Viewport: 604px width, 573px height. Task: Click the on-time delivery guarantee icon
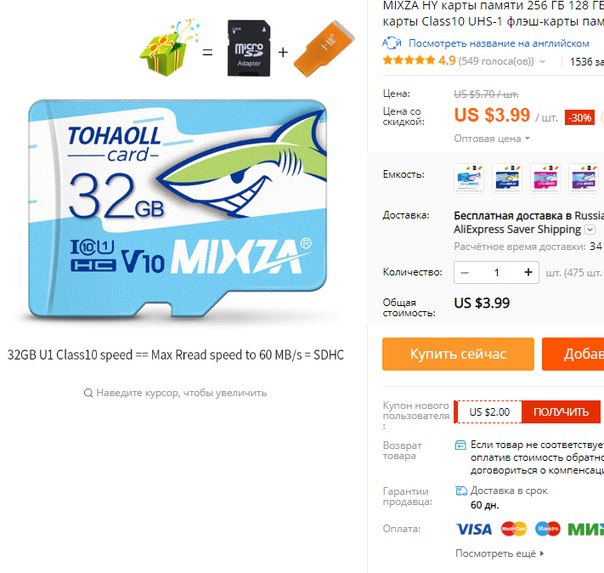click(x=461, y=491)
